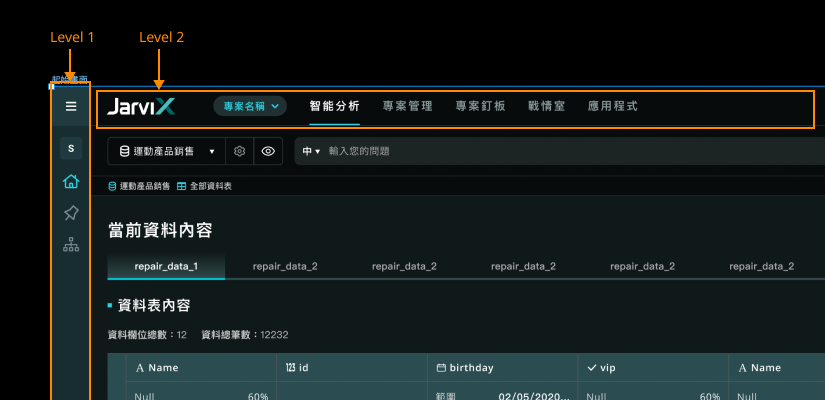Screen dimensions: 825x400
Task: Open the 運動產品銷售 dataset dropdown
Action: click(167, 152)
